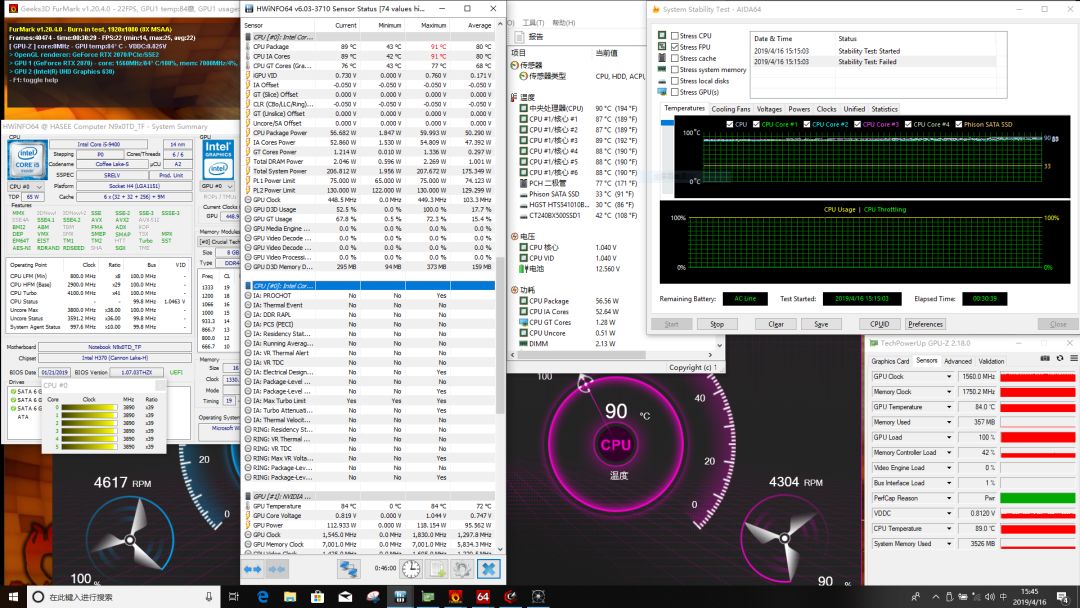
Task: Click Cortana microphone icon in search box
Action: (x=209, y=597)
